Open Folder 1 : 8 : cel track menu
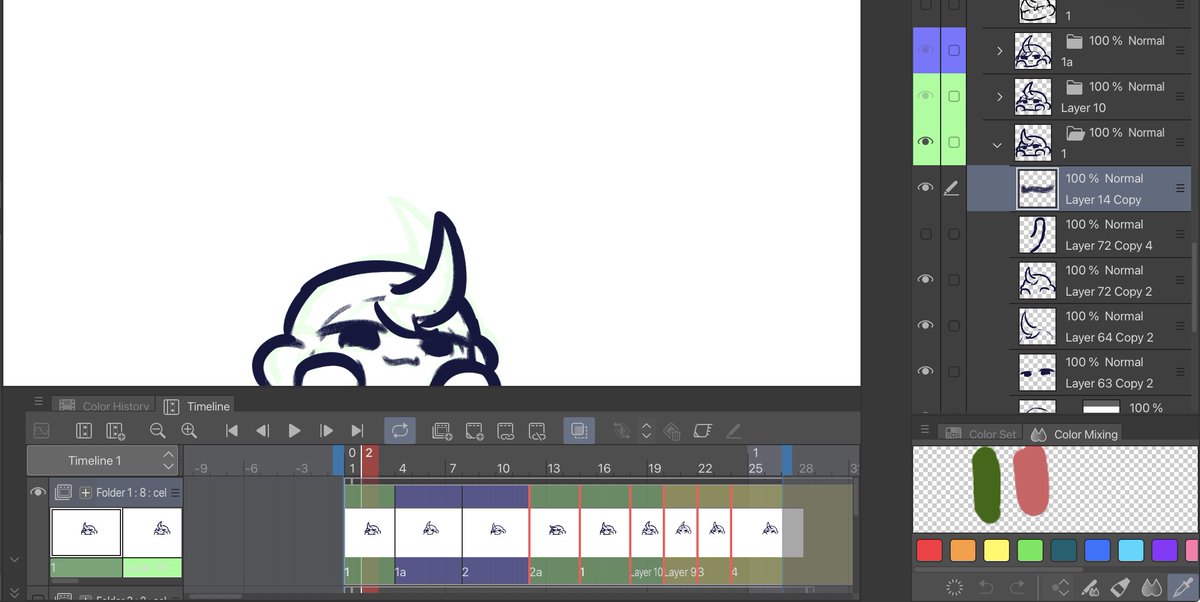The height and width of the screenshot is (602, 1200). click(176, 492)
